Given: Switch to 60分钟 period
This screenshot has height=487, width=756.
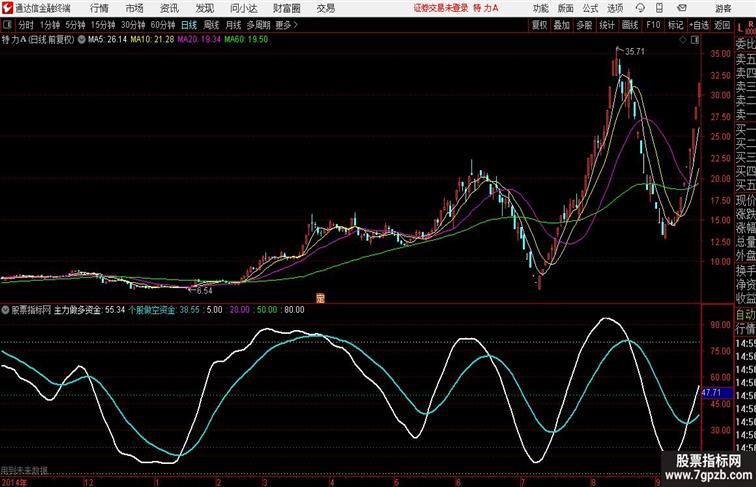Looking at the screenshot, I should point(163,25).
